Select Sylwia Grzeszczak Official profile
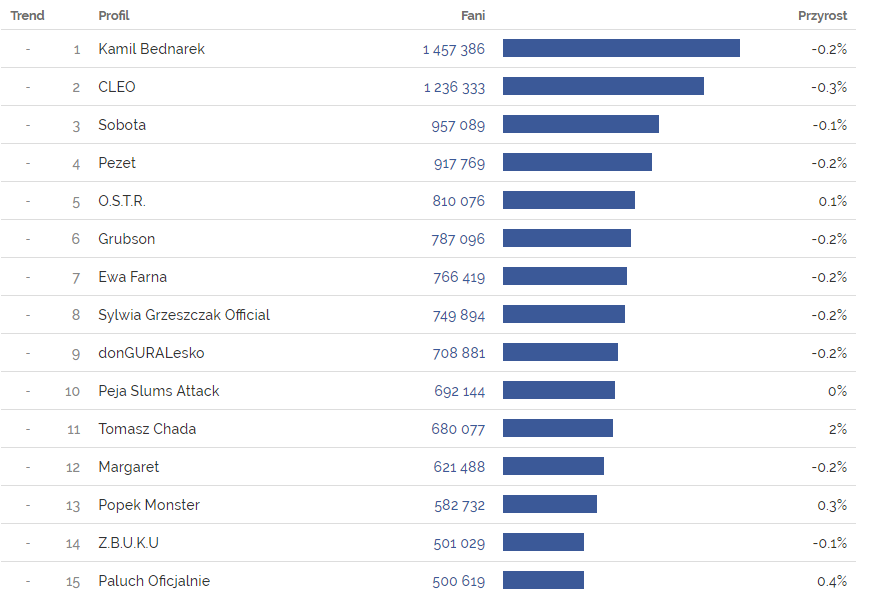This screenshot has height=597, width=875. point(184,315)
